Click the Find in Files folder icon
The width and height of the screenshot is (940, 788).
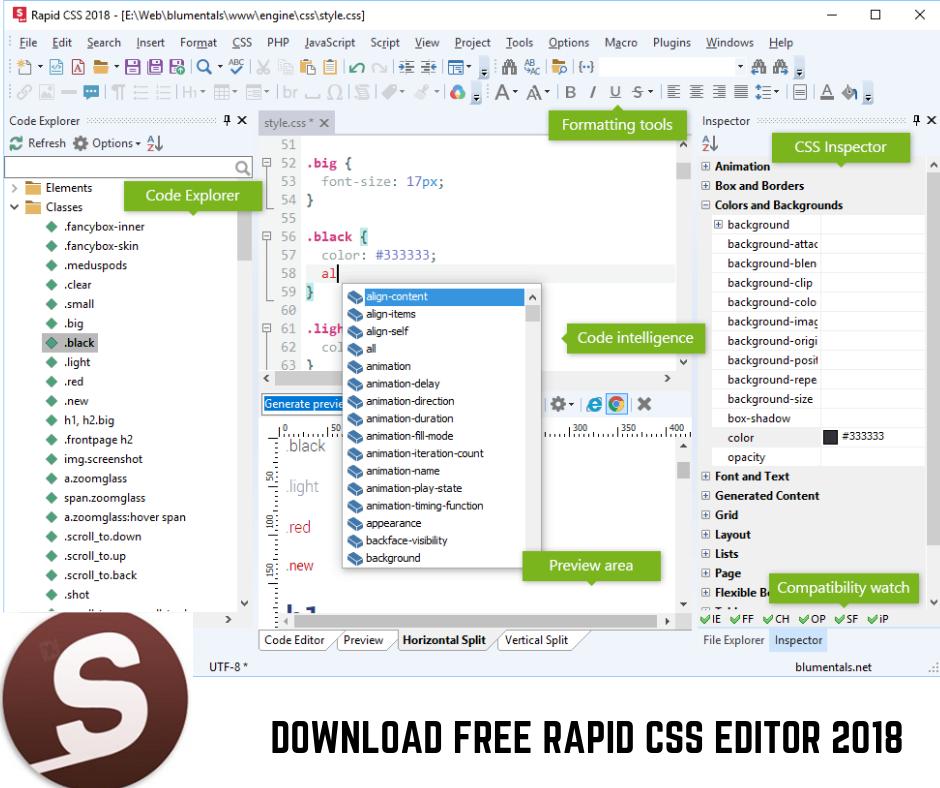[559, 67]
